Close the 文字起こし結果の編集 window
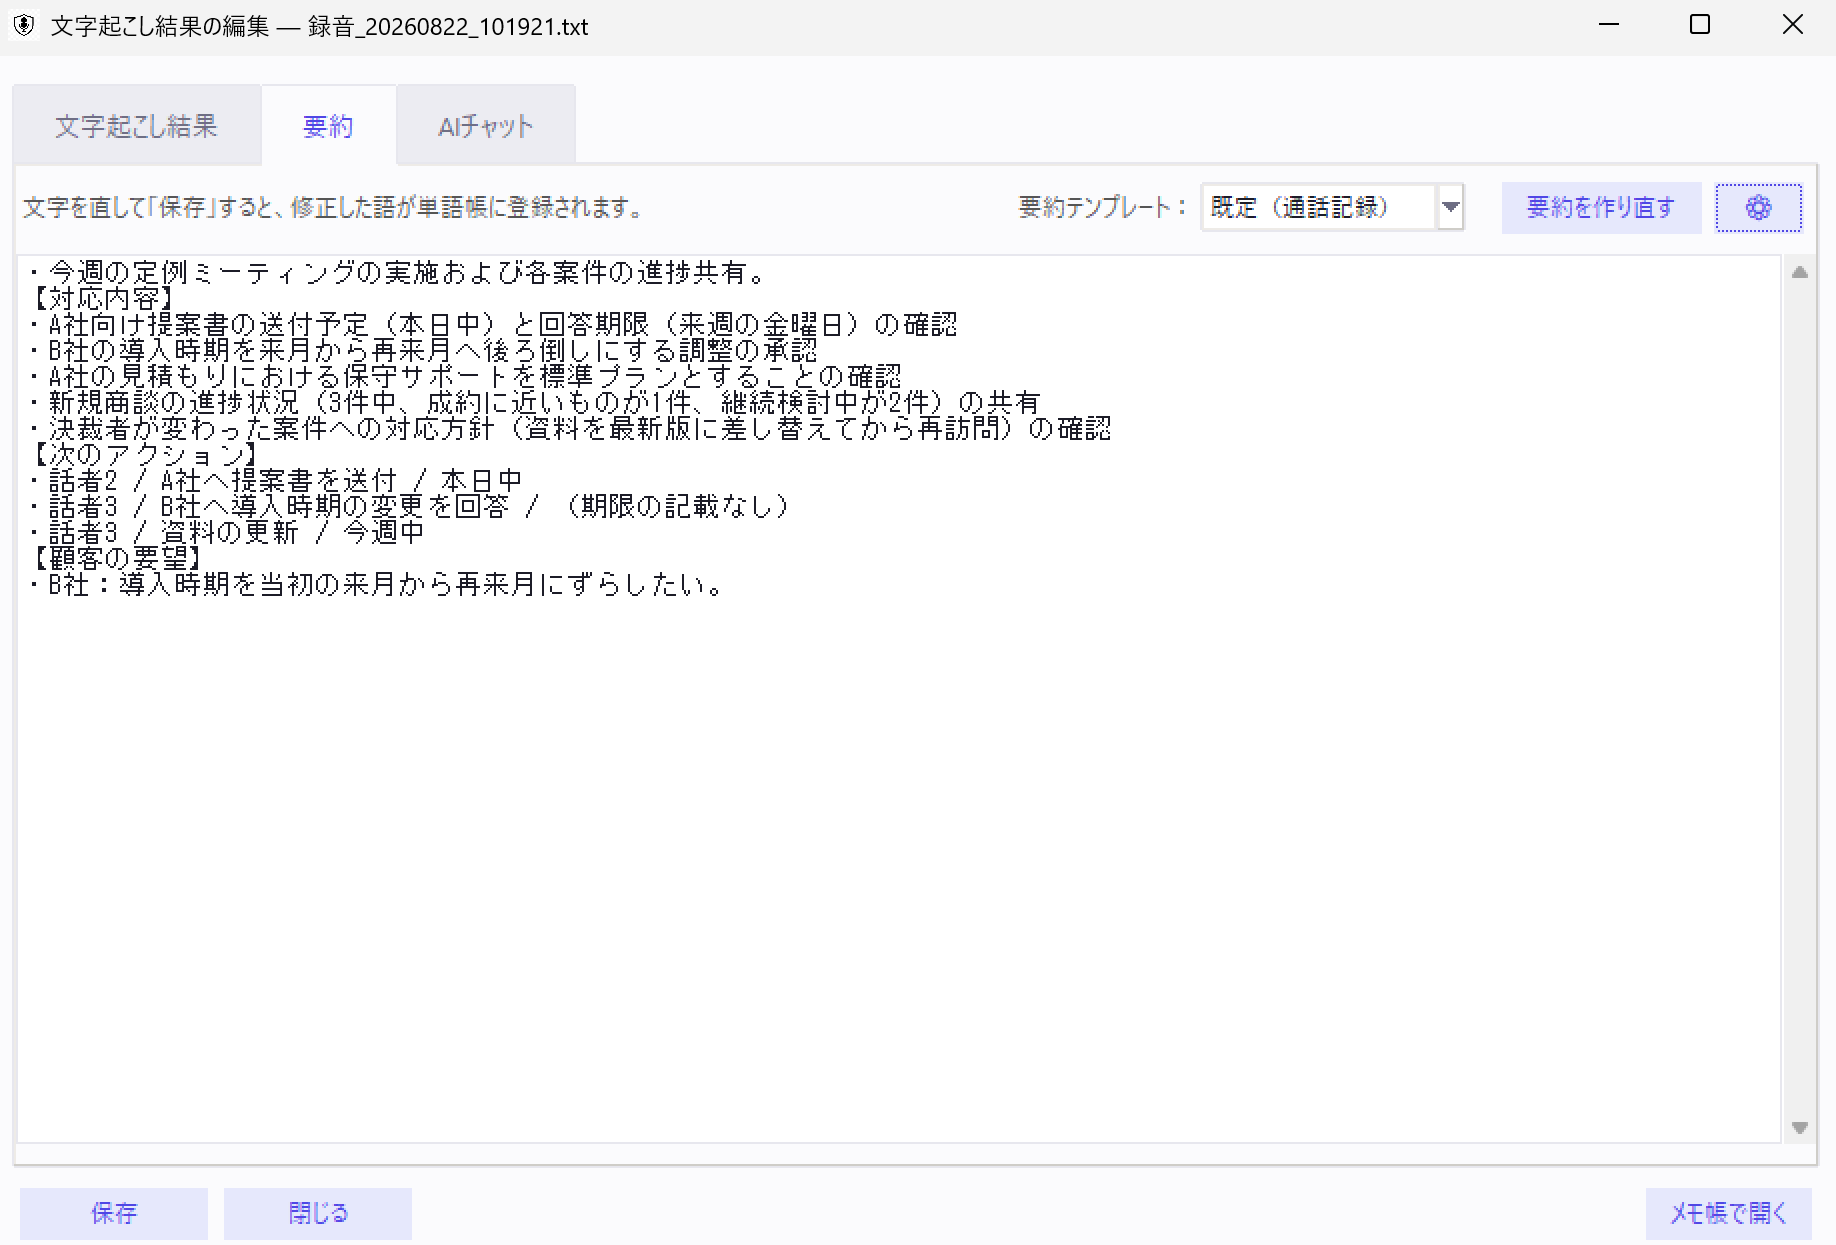This screenshot has width=1836, height=1245. pyautogui.click(x=1792, y=25)
